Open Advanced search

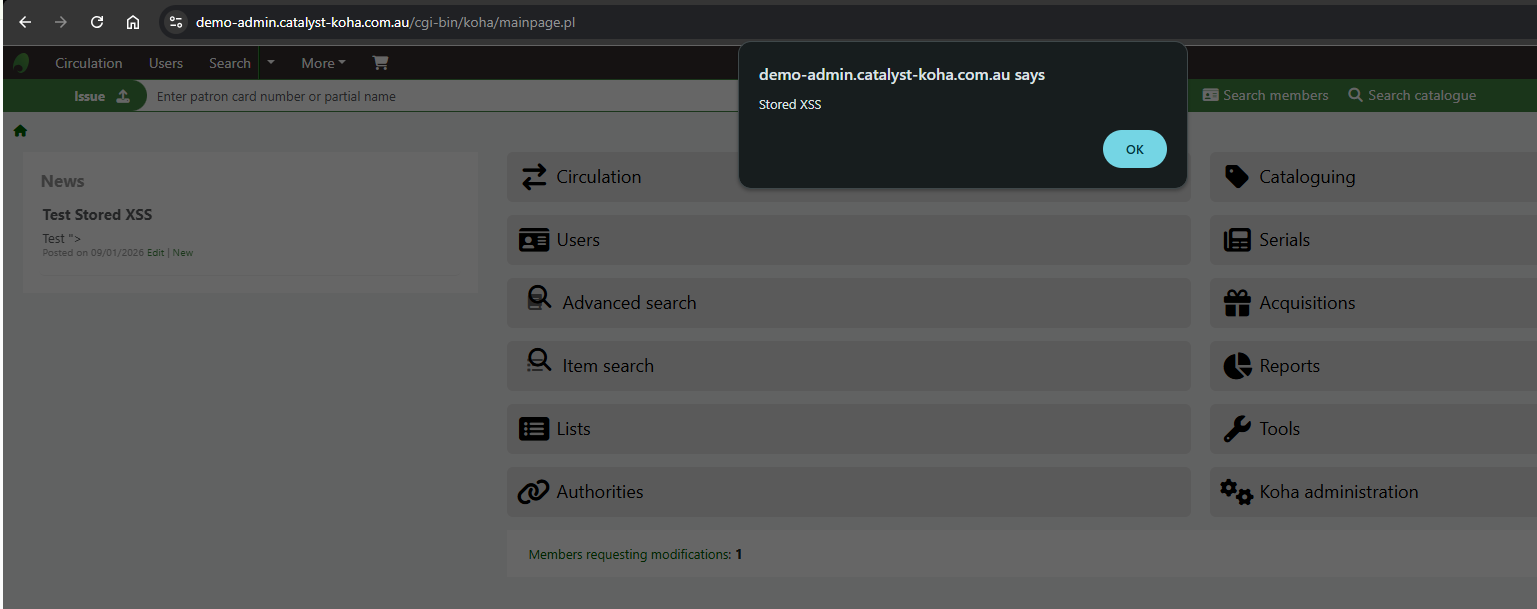(627, 302)
